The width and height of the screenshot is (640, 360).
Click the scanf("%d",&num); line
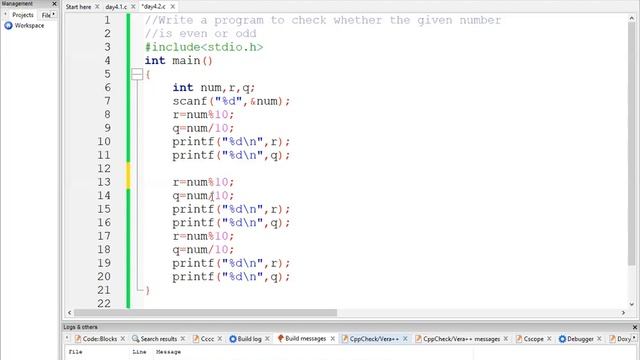click(x=231, y=101)
